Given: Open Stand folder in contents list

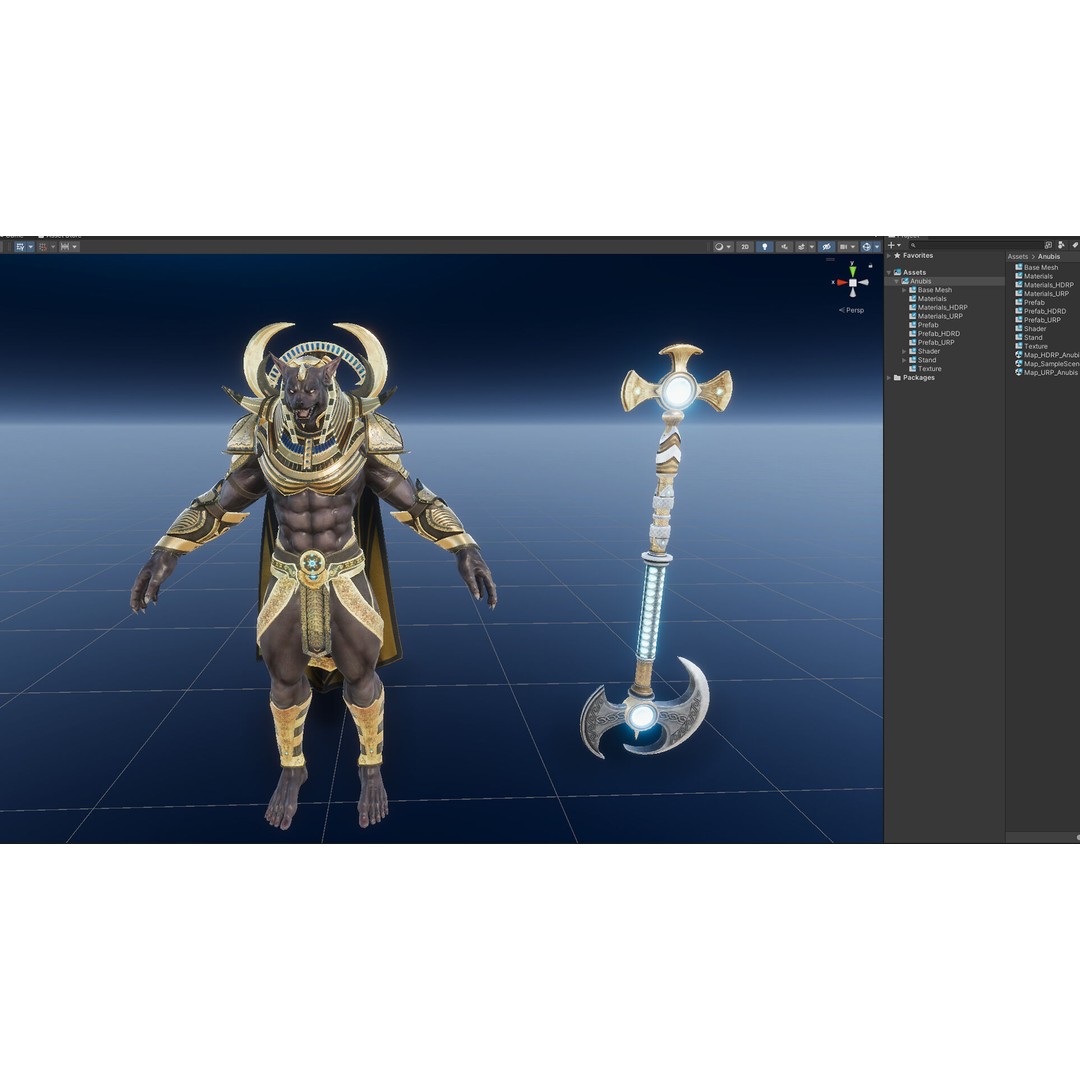Looking at the screenshot, I should (x=1029, y=338).
